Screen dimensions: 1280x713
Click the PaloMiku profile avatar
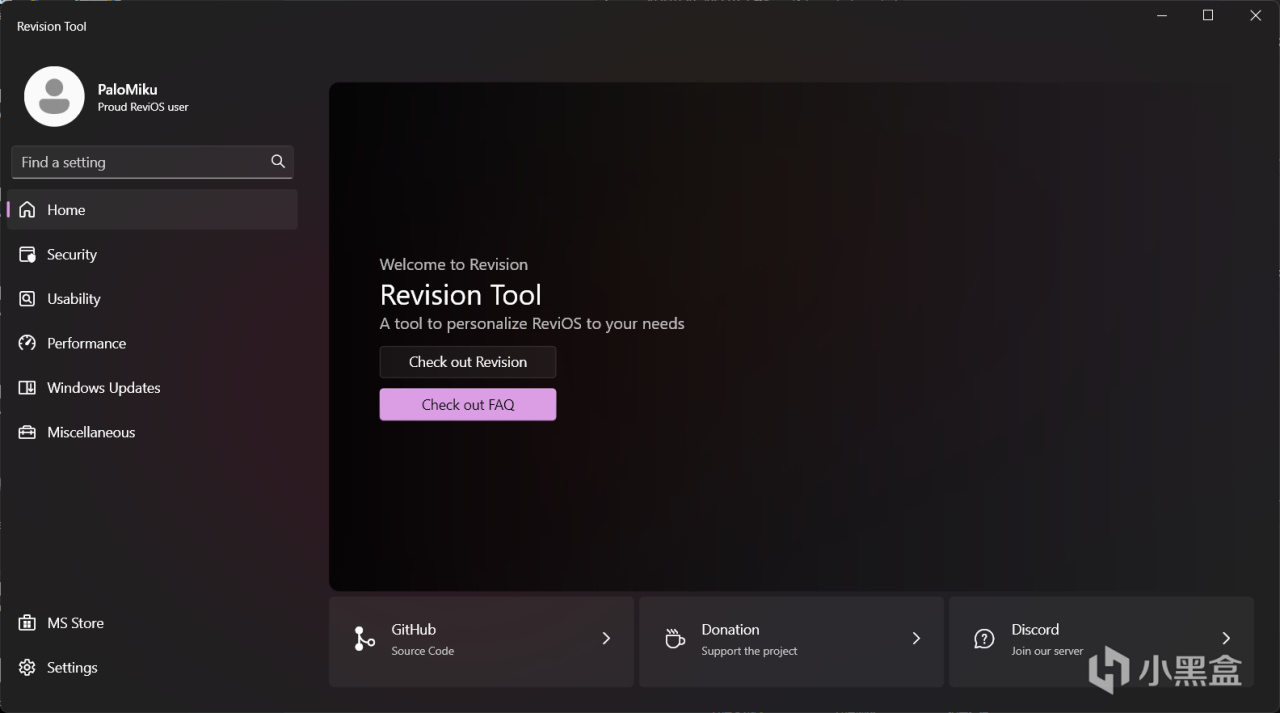tap(54, 96)
